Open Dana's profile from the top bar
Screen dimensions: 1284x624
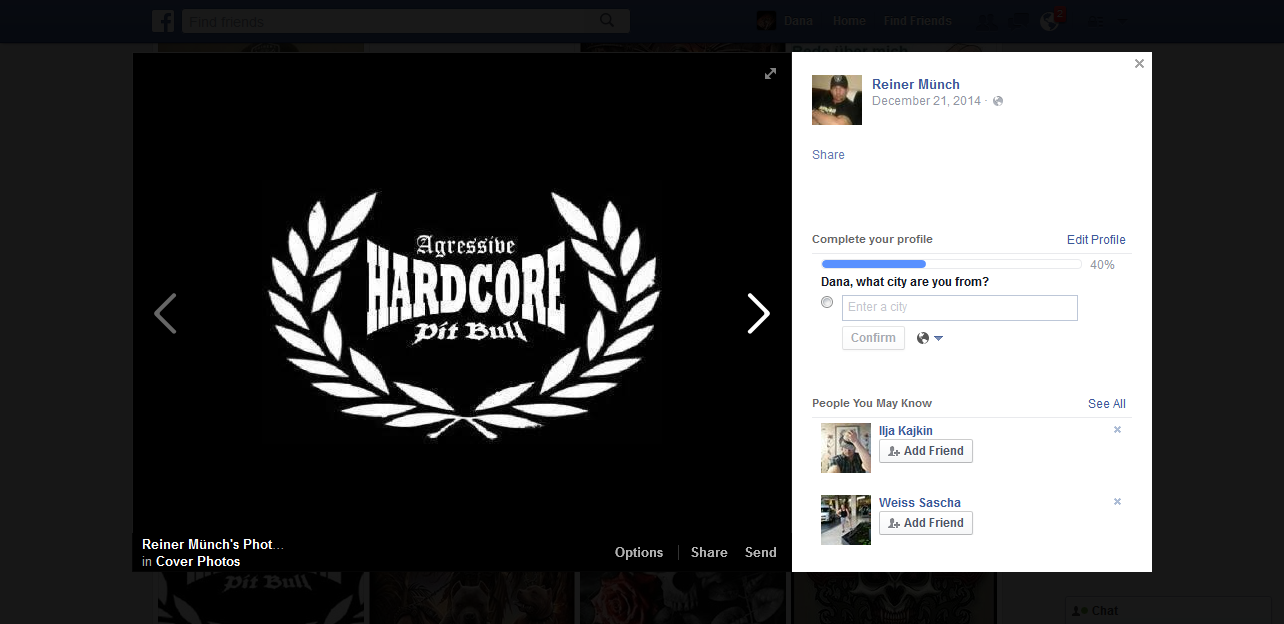798,21
